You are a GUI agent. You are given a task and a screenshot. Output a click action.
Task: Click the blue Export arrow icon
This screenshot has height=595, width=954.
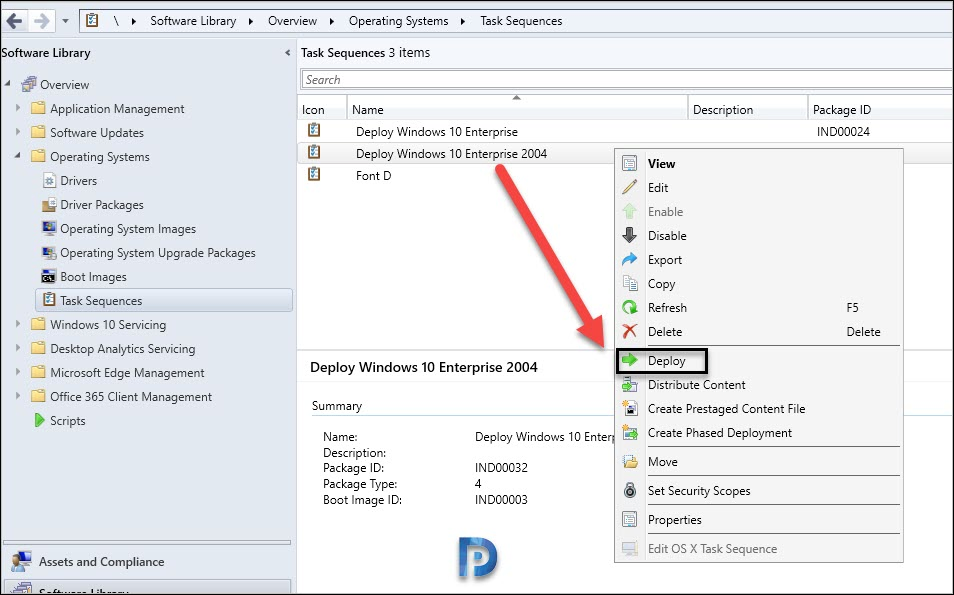pos(630,259)
